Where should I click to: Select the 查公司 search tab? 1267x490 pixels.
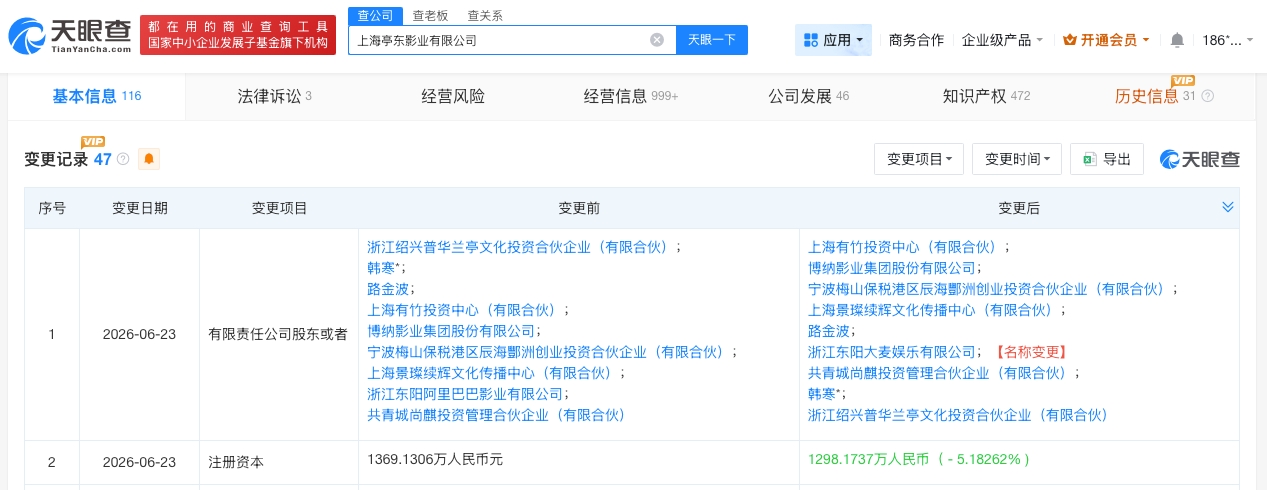pos(376,15)
